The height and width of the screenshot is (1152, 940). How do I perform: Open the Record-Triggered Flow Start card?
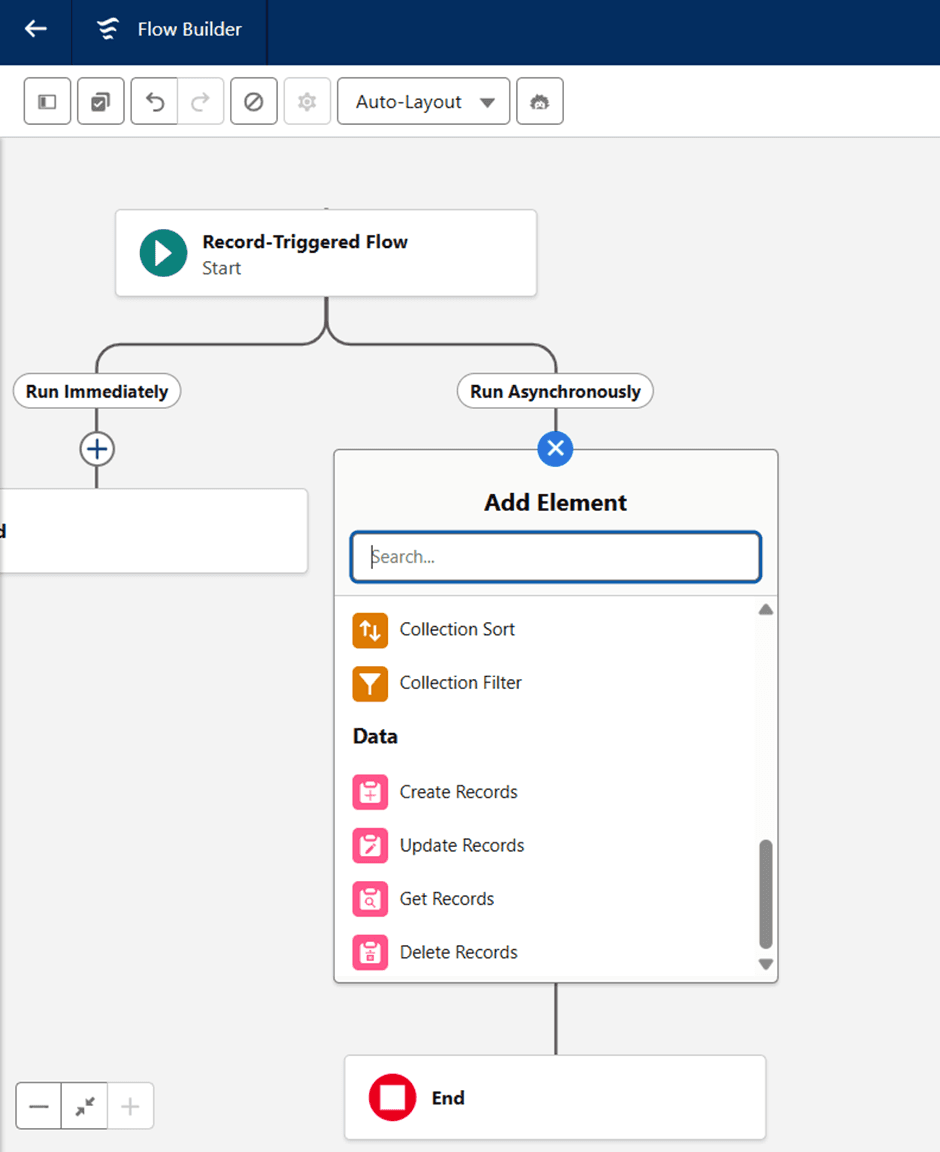(326, 253)
